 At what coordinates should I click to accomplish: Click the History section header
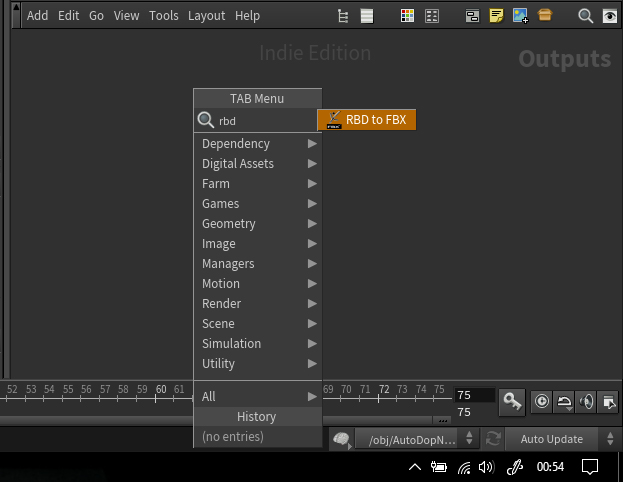(x=258, y=416)
